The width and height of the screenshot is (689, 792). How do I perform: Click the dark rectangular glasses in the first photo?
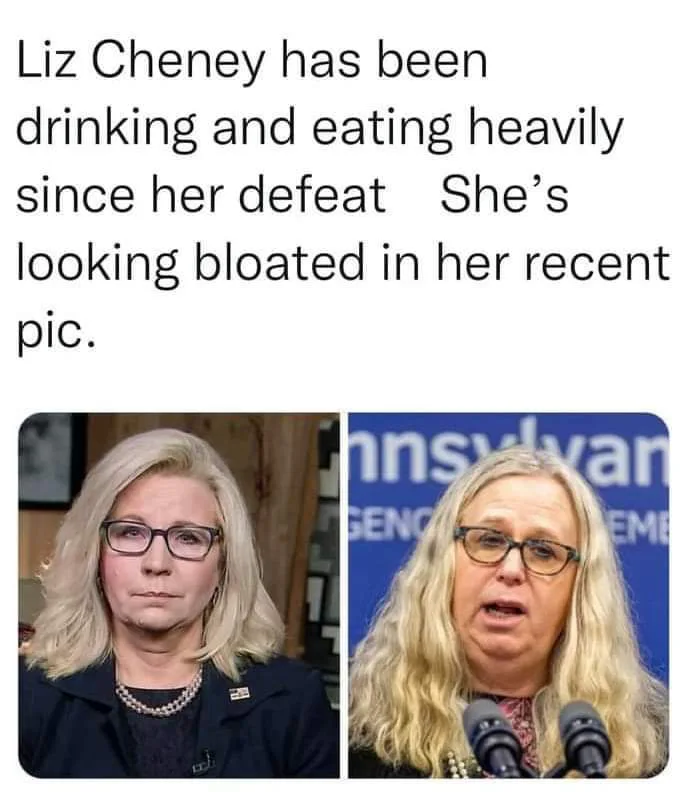tap(161, 540)
